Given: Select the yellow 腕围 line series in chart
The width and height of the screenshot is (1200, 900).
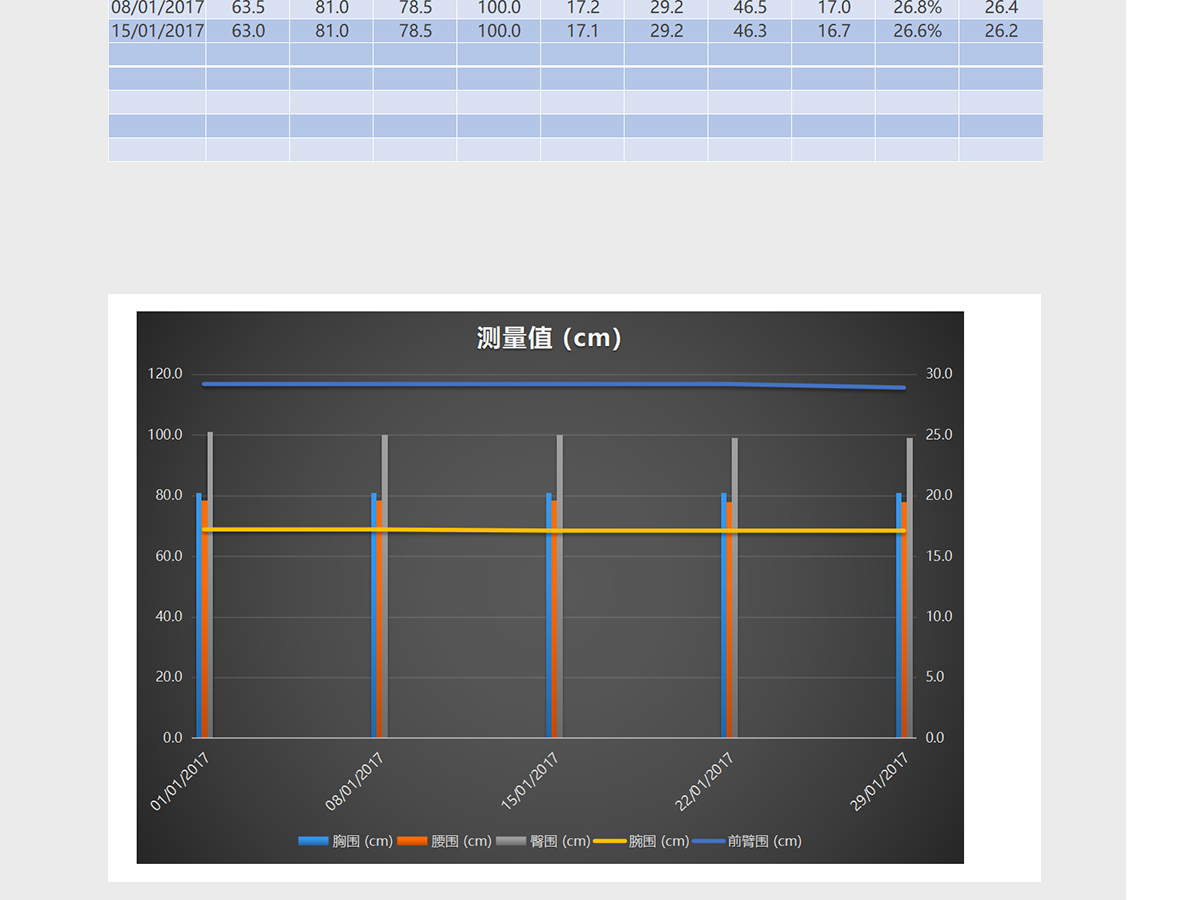Looking at the screenshot, I should (553, 530).
